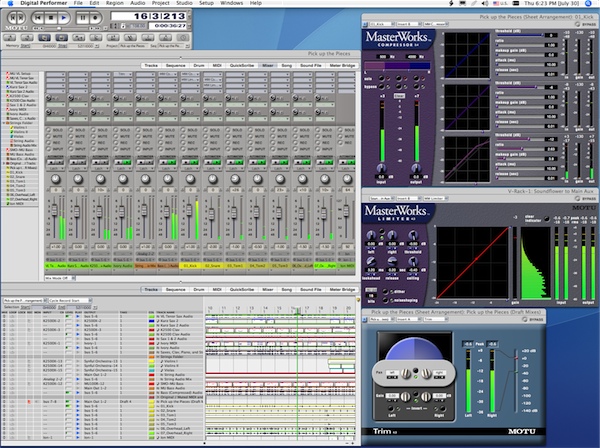The image size is (600, 448).
Task: Click the transport Record button
Action: (x=95, y=18)
